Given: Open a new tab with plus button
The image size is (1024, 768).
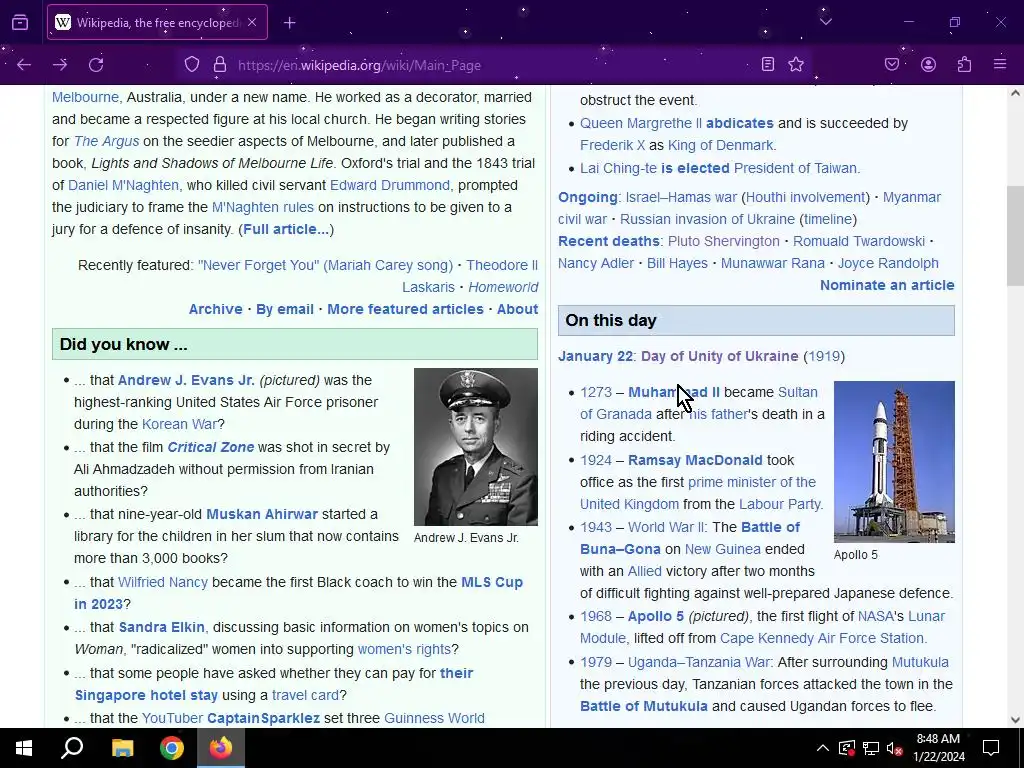Looking at the screenshot, I should tap(290, 23).
